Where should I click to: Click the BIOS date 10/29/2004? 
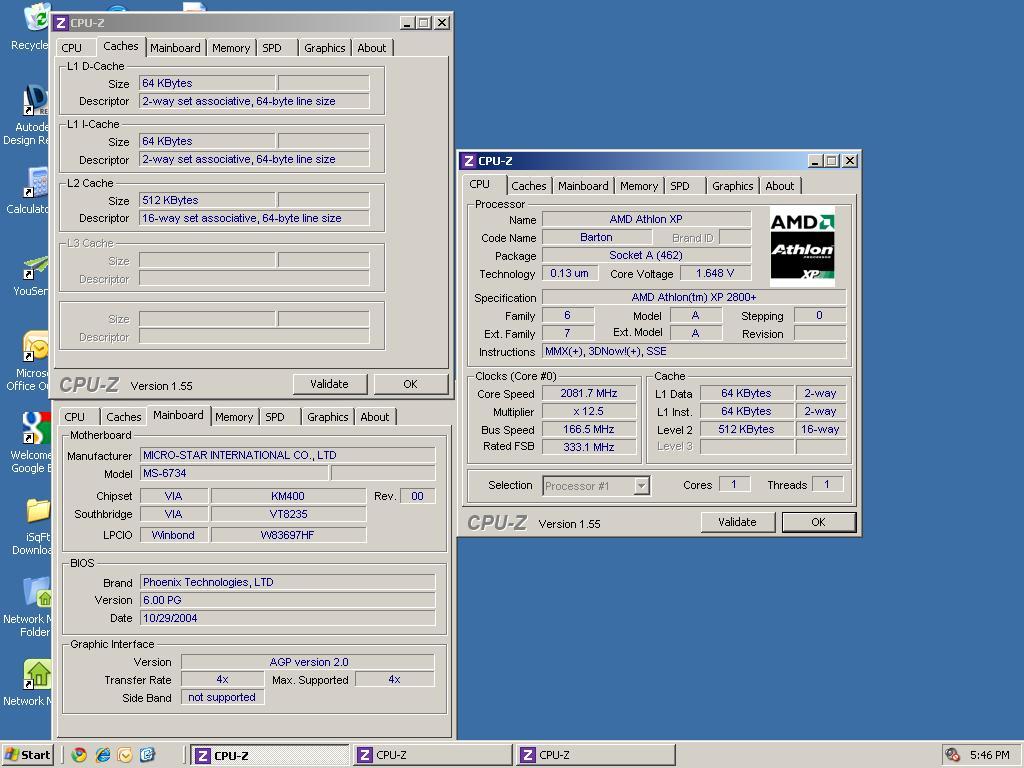pos(288,618)
